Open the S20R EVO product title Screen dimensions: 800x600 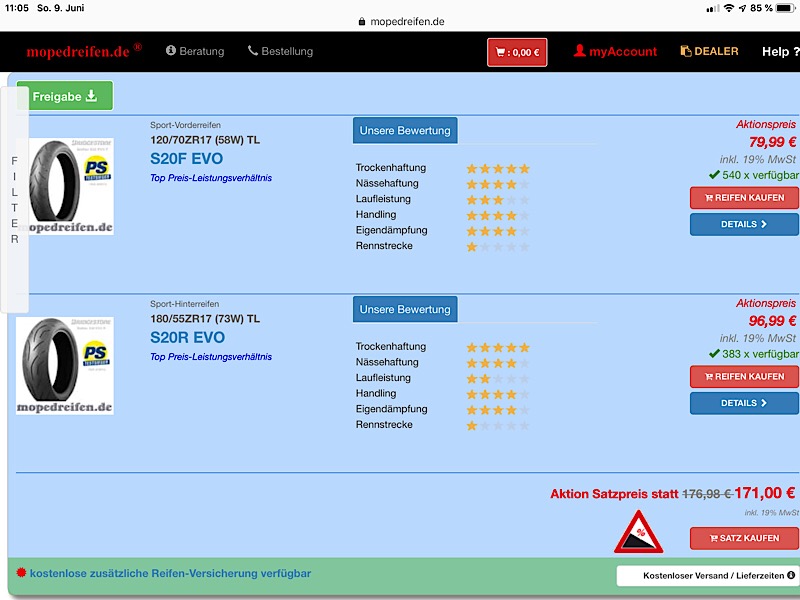point(187,337)
